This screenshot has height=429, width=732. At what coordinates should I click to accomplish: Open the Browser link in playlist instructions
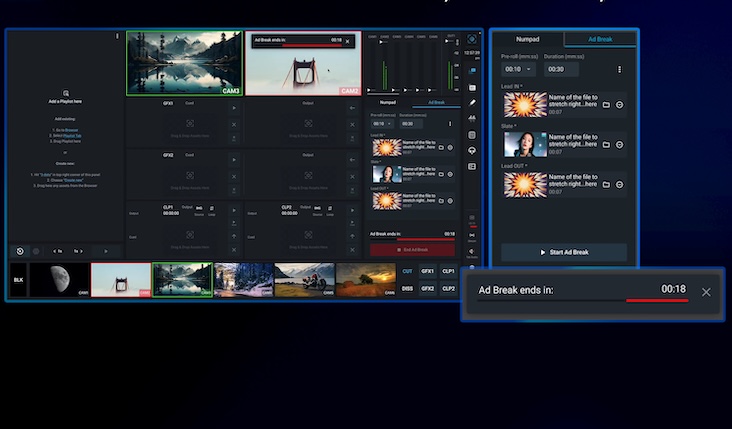71,130
